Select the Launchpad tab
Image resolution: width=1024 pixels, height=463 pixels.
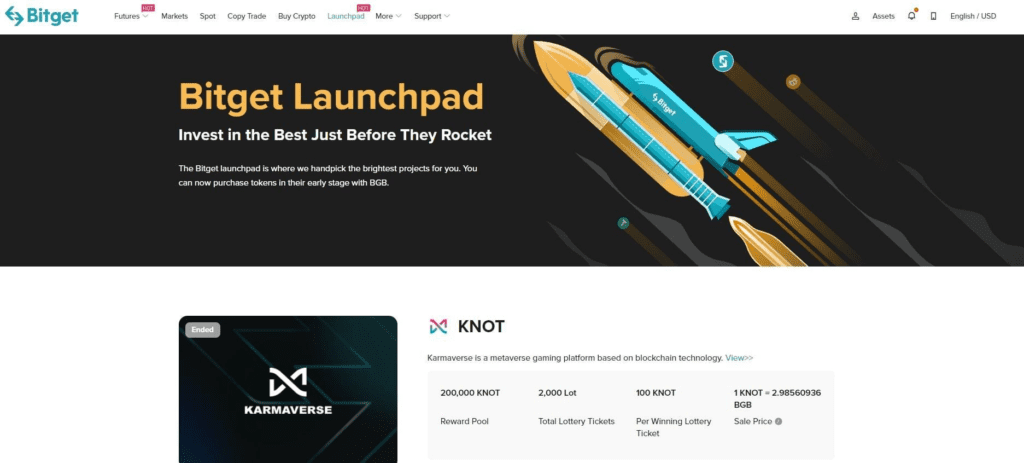tap(345, 16)
